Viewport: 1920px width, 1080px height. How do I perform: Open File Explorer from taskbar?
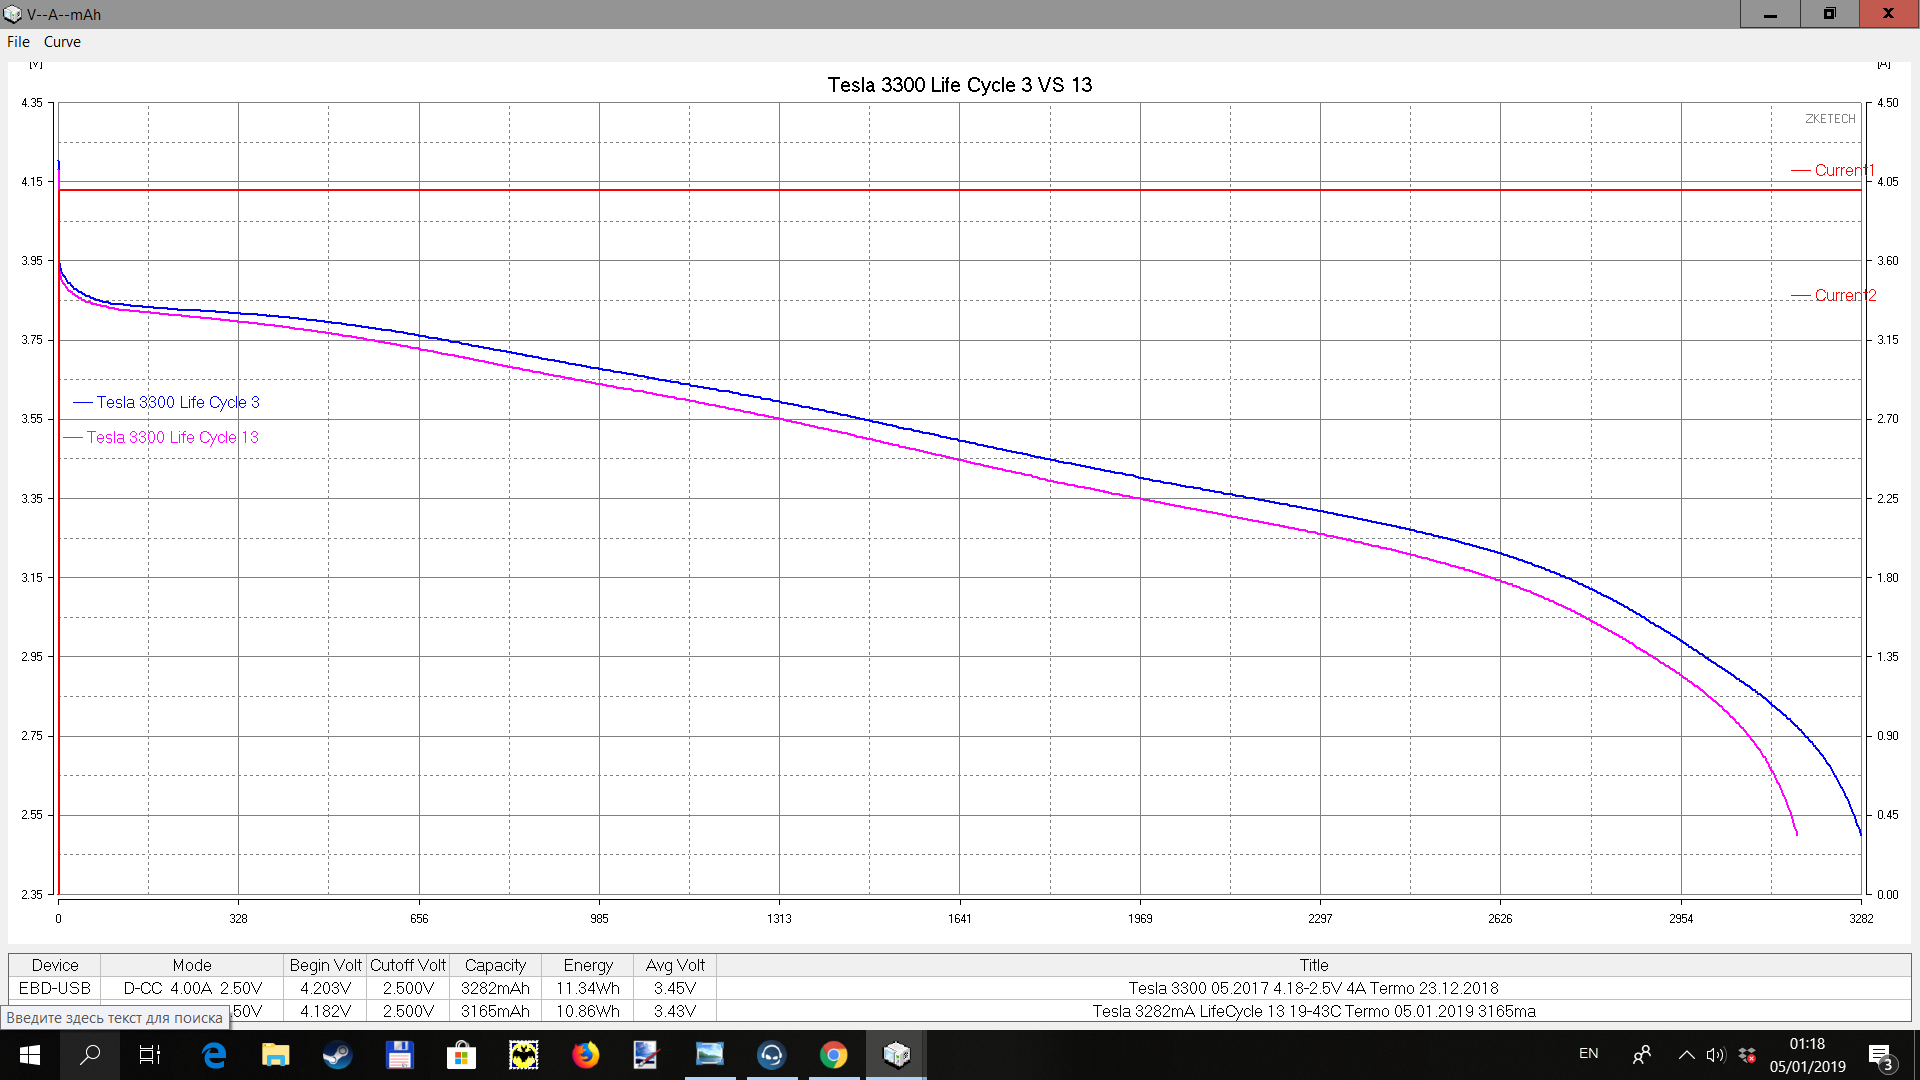[275, 1055]
